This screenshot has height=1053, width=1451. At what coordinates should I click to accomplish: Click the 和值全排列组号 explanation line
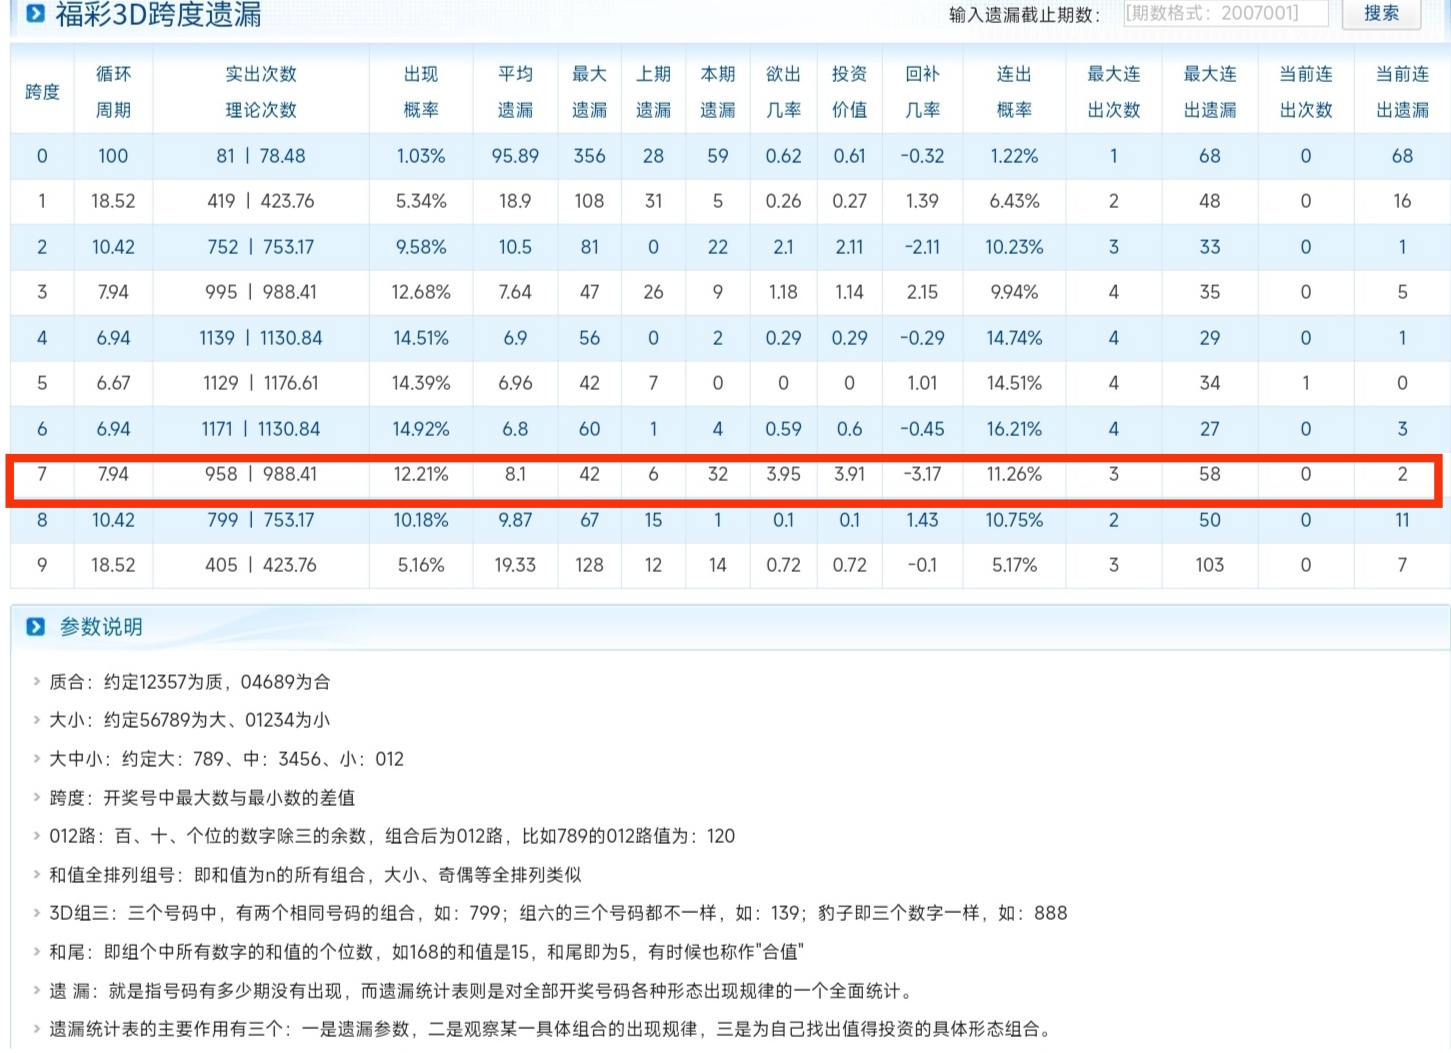(315, 875)
